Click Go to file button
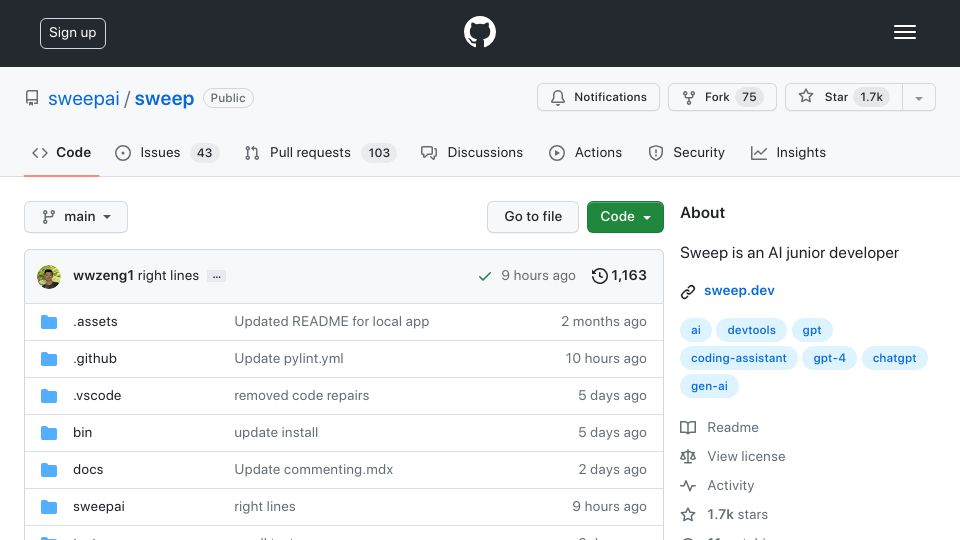The width and height of the screenshot is (960, 540). 533,217
